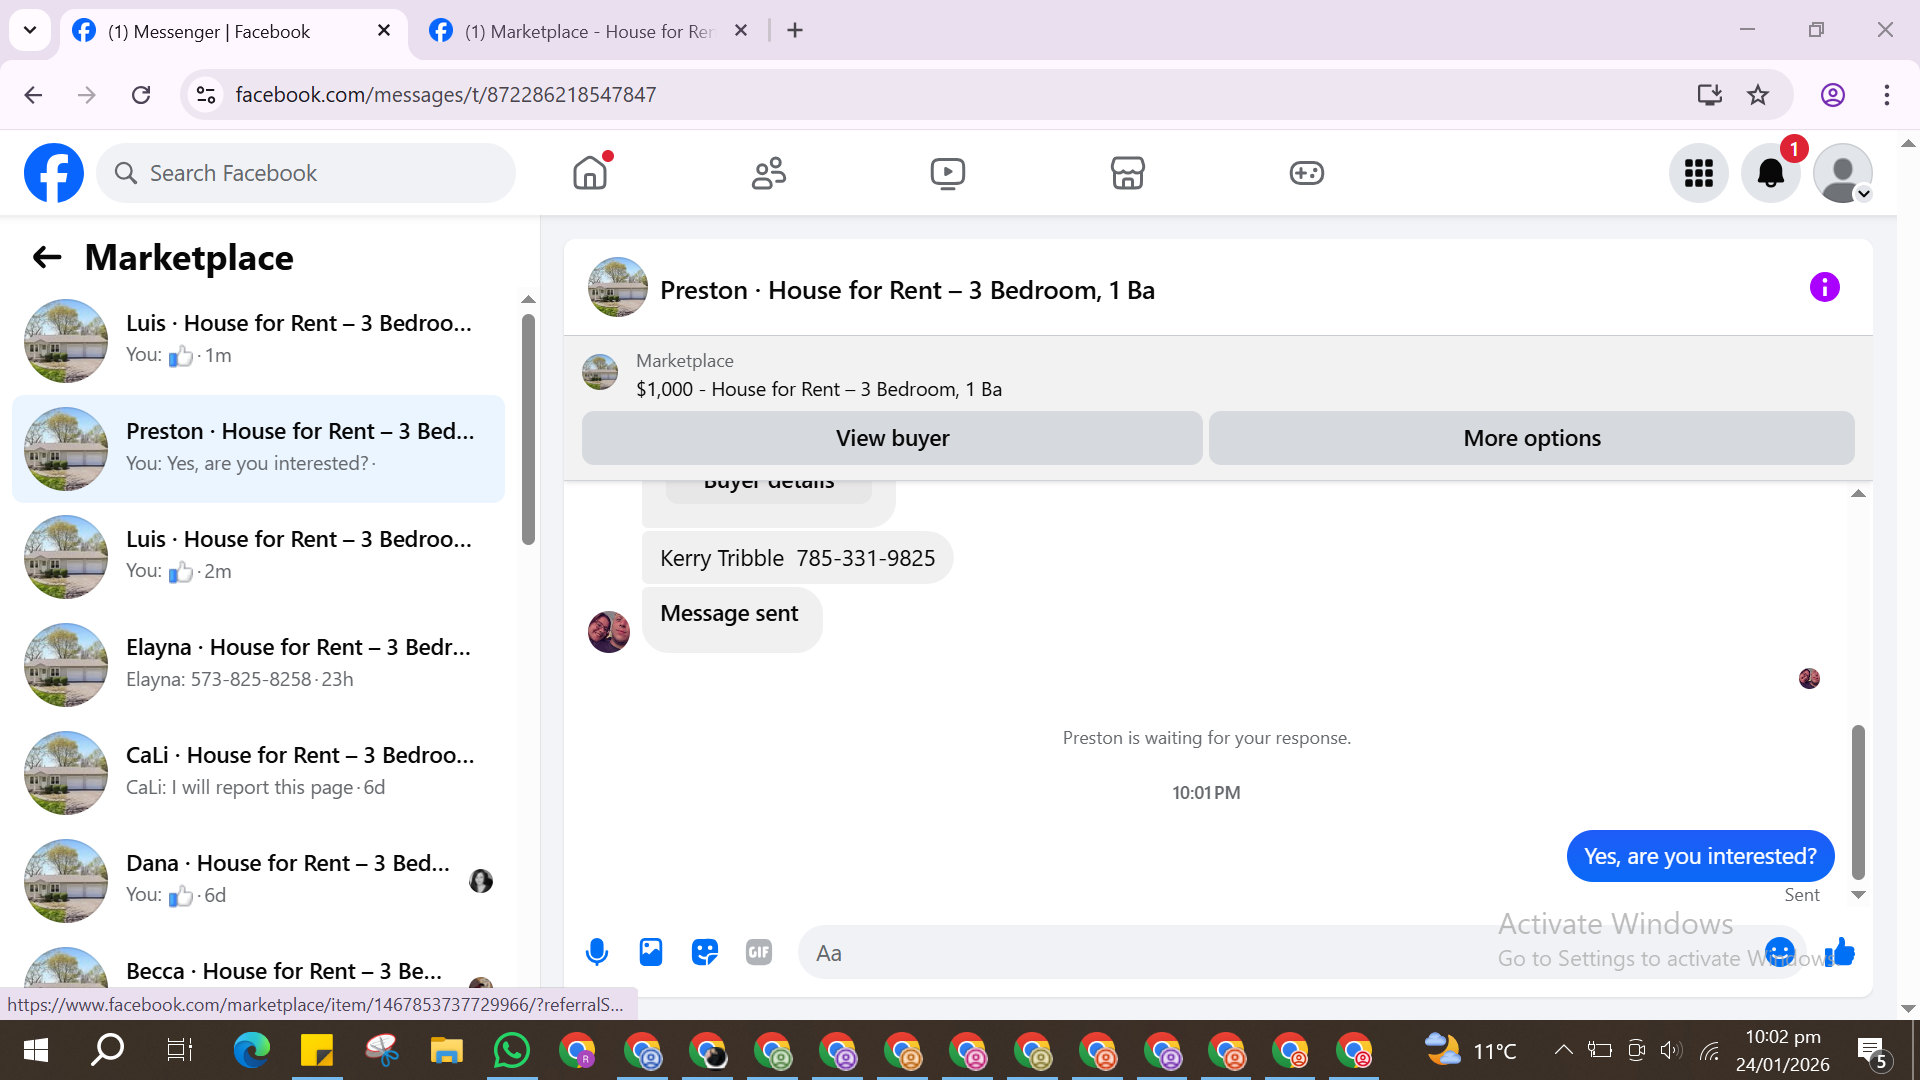Image resolution: width=1920 pixels, height=1080 pixels.
Task: Click the voice clip microphone icon
Action: click(x=597, y=952)
